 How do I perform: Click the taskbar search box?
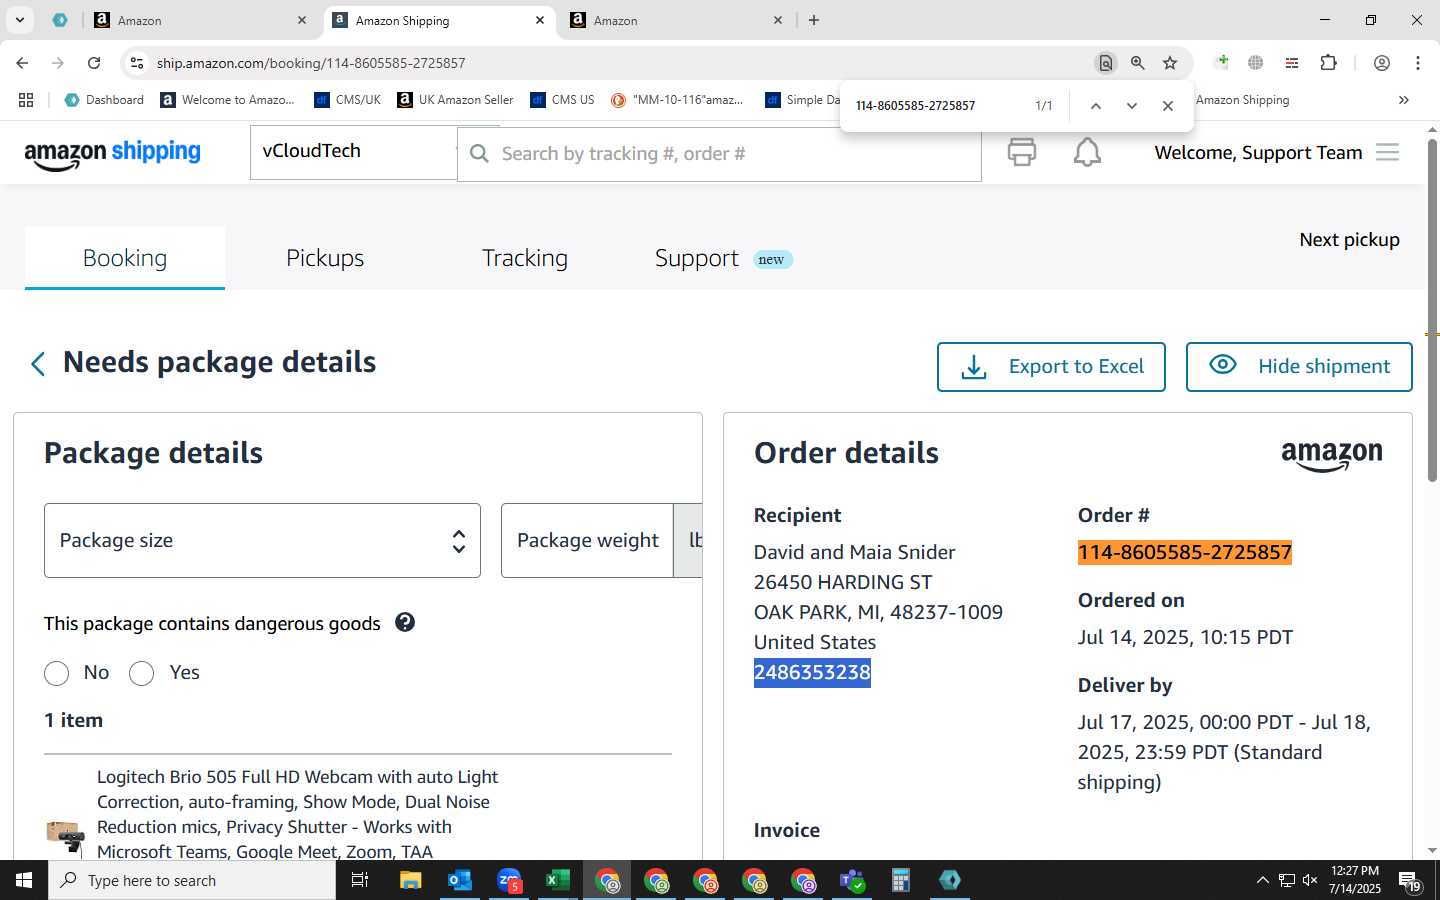[192, 880]
